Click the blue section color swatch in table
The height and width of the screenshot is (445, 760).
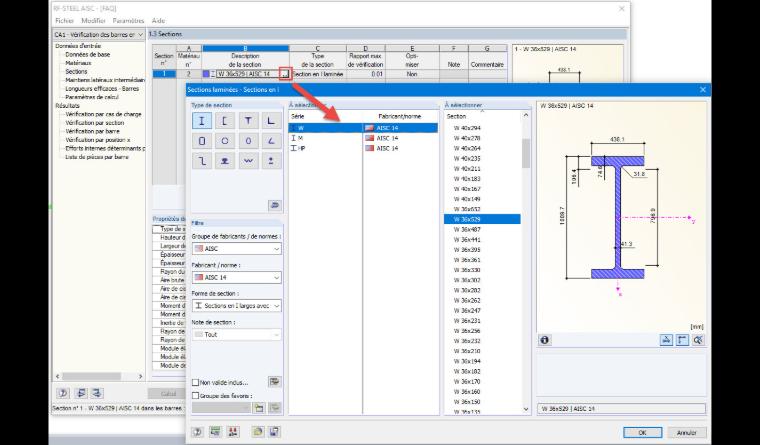206,74
